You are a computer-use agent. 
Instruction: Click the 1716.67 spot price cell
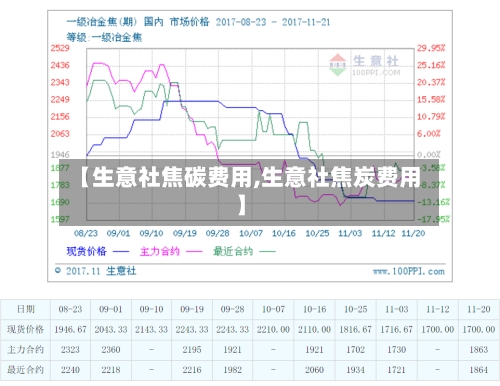coord(397,329)
